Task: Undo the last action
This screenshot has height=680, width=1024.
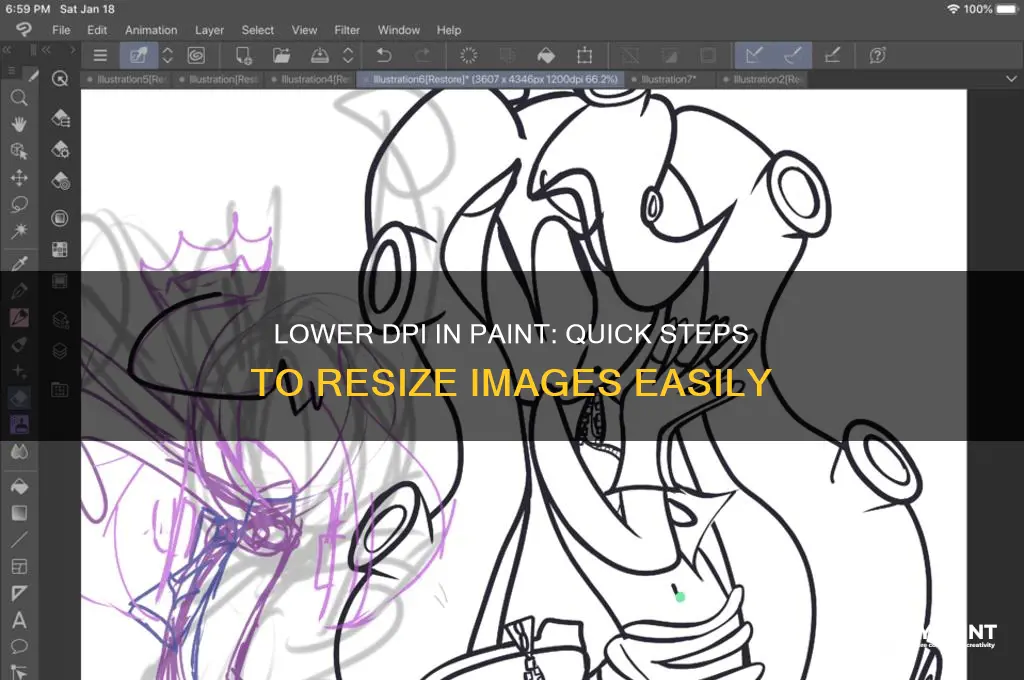Action: pos(384,56)
